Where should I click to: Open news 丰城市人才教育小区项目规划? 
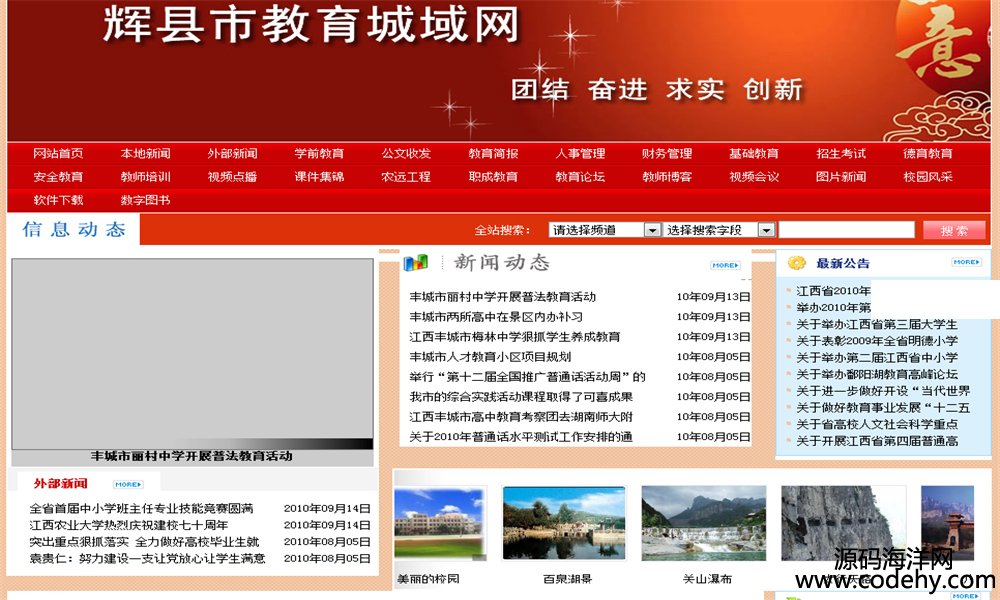tap(490, 357)
